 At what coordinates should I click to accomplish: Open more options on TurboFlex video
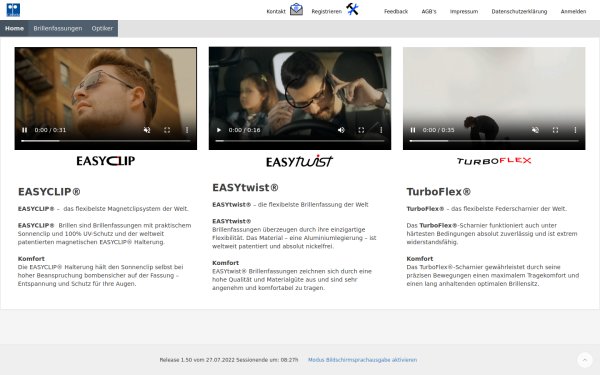[x=575, y=130]
